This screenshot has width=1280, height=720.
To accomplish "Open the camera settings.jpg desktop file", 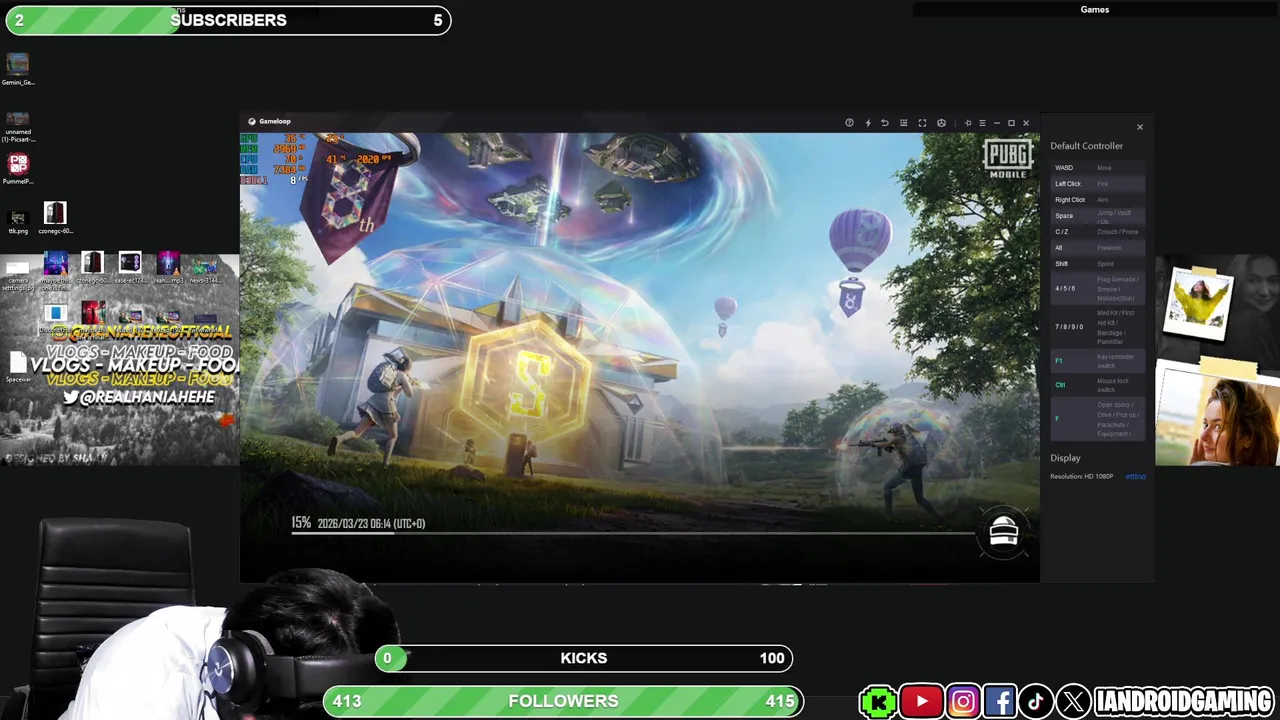I will (x=18, y=274).
